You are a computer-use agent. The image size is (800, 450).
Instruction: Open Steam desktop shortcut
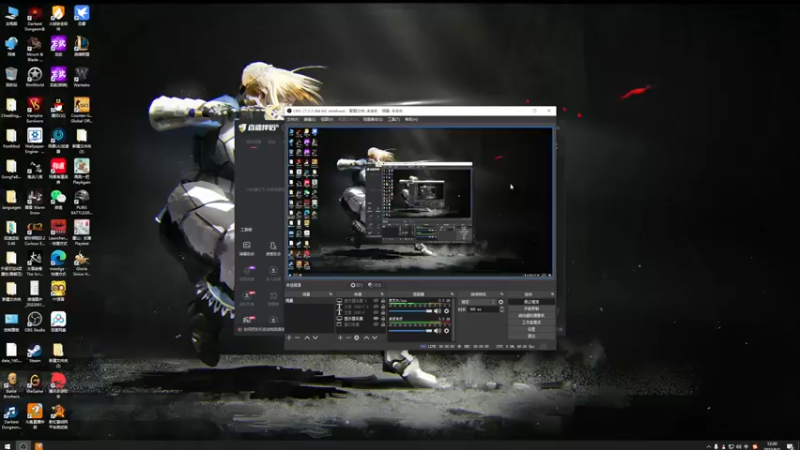35,353
